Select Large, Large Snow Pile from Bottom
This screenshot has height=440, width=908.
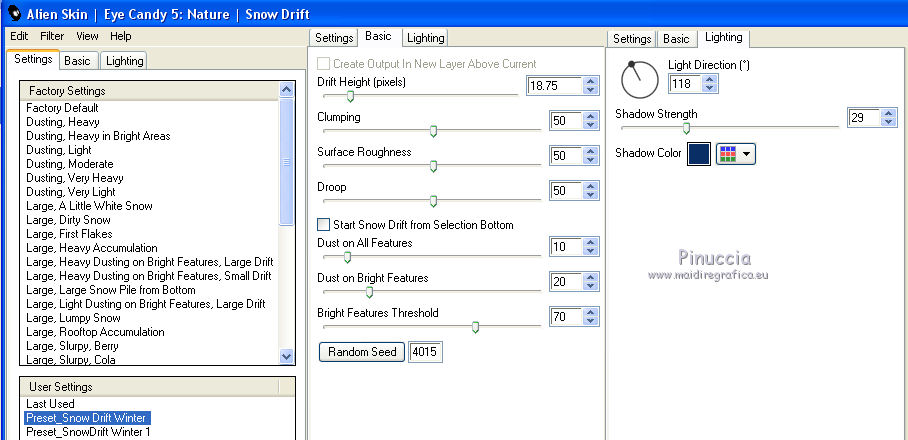(111, 290)
